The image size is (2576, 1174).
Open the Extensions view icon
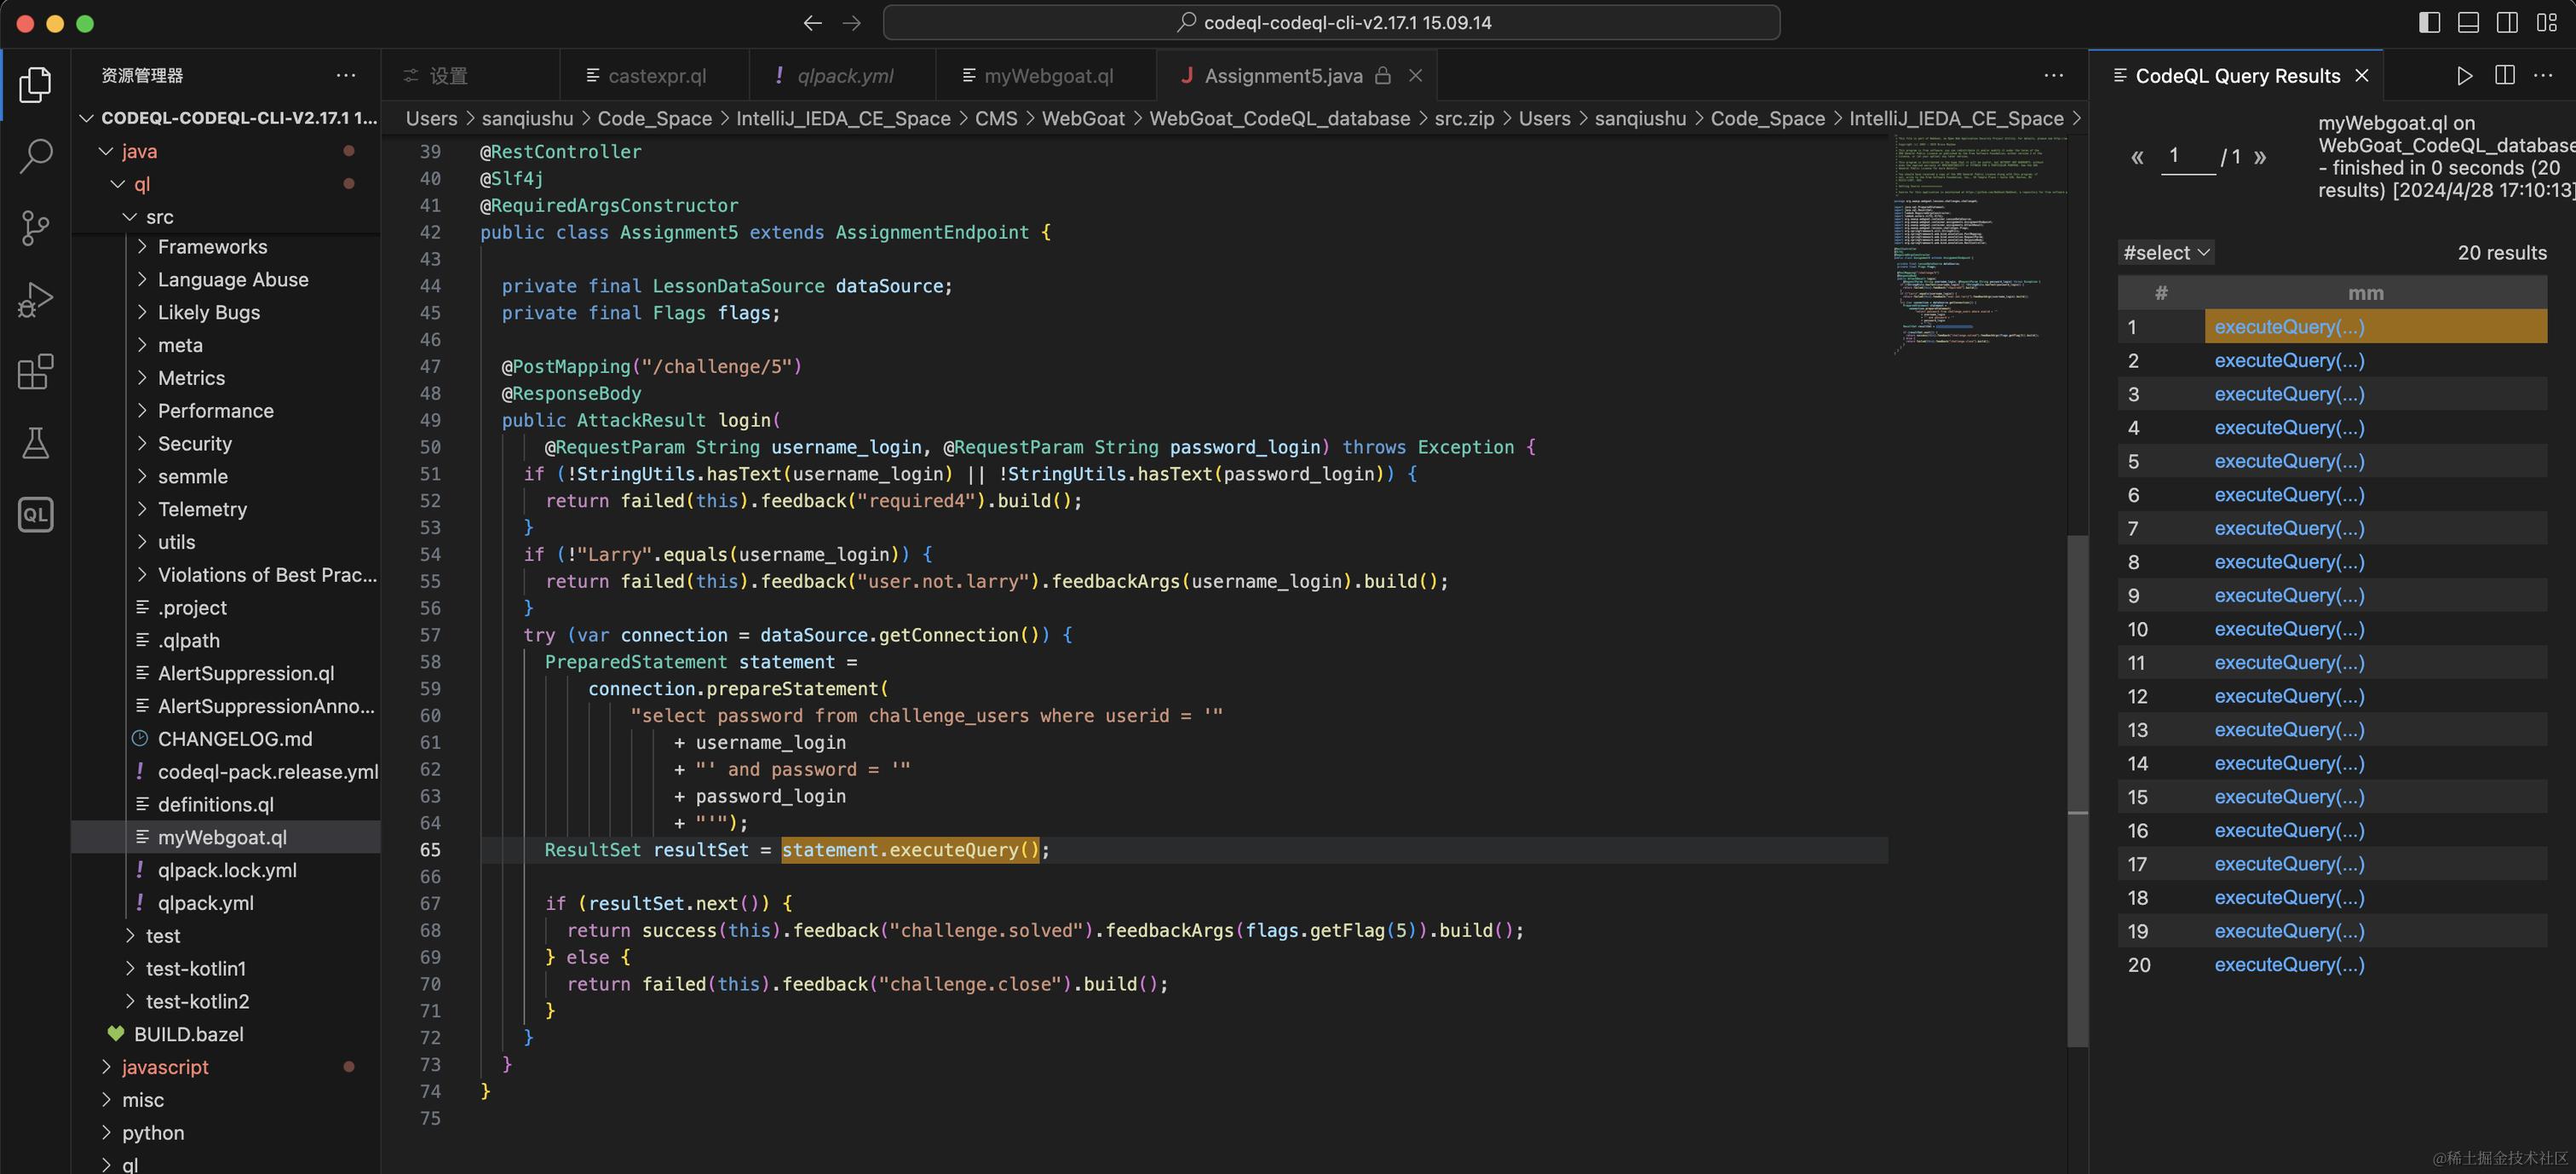coord(36,372)
